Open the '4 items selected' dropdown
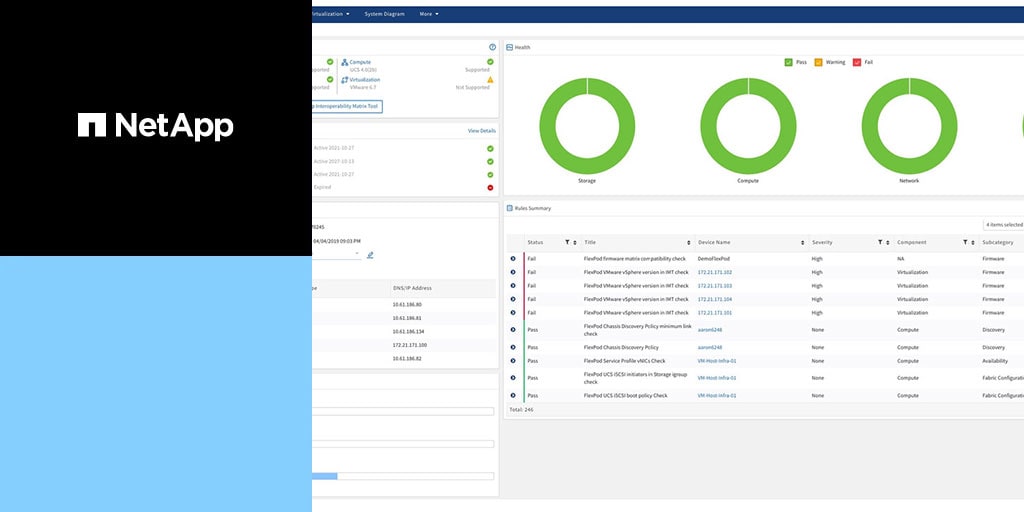This screenshot has width=1024, height=512. (x=1003, y=225)
